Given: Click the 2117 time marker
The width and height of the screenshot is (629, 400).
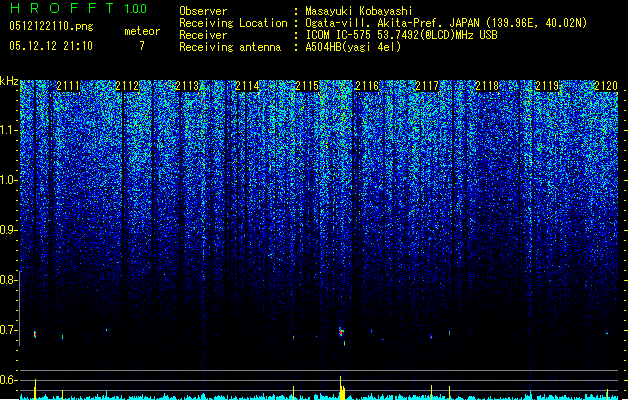Looking at the screenshot, I should (427, 86).
